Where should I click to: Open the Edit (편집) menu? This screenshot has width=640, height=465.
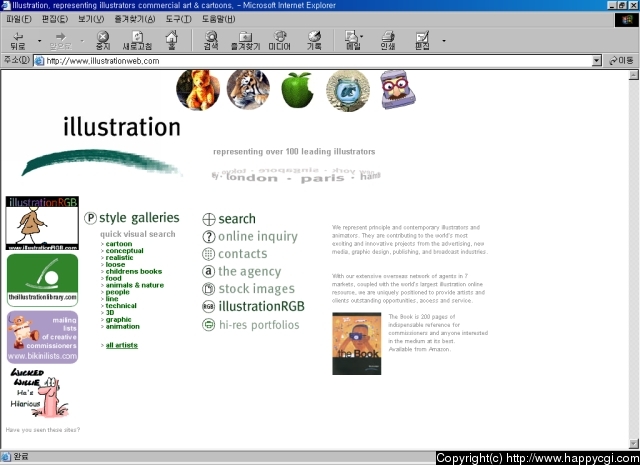[x=55, y=19]
